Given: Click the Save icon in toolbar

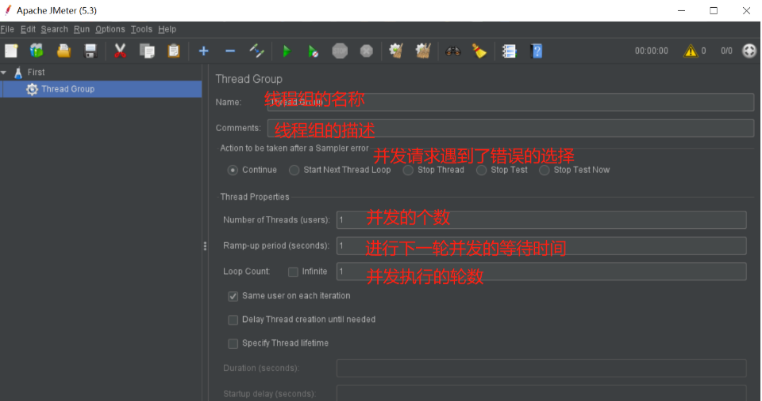Looking at the screenshot, I should (90, 50).
